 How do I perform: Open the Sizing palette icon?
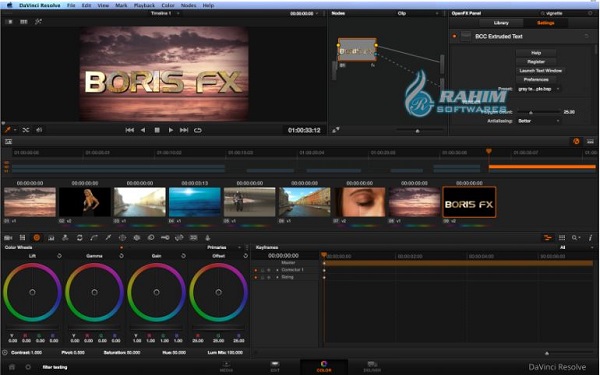pyautogui.click(x=179, y=238)
